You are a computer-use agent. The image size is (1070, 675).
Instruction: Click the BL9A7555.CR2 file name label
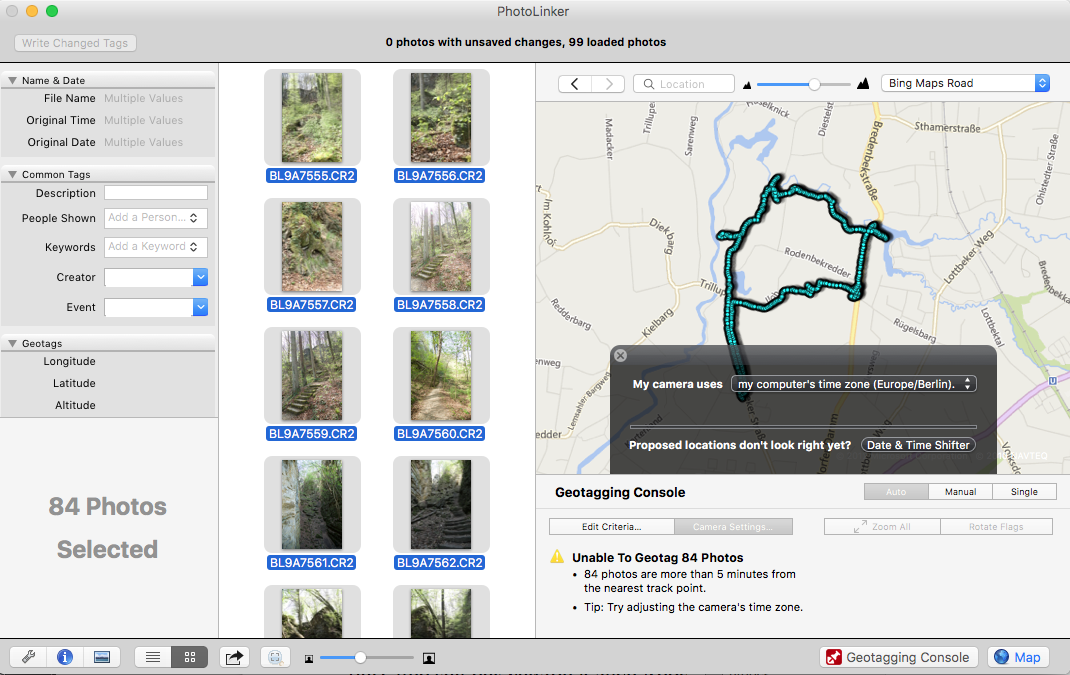pyautogui.click(x=312, y=175)
